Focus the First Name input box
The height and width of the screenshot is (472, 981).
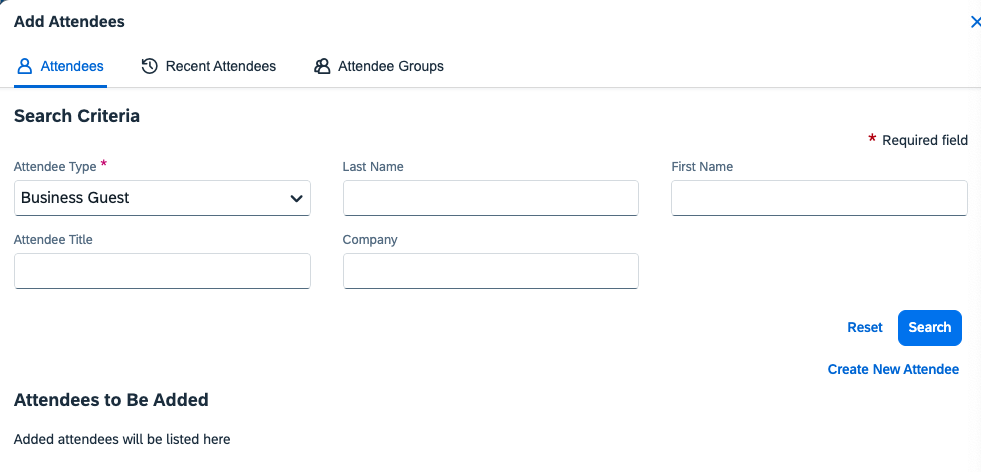(819, 198)
